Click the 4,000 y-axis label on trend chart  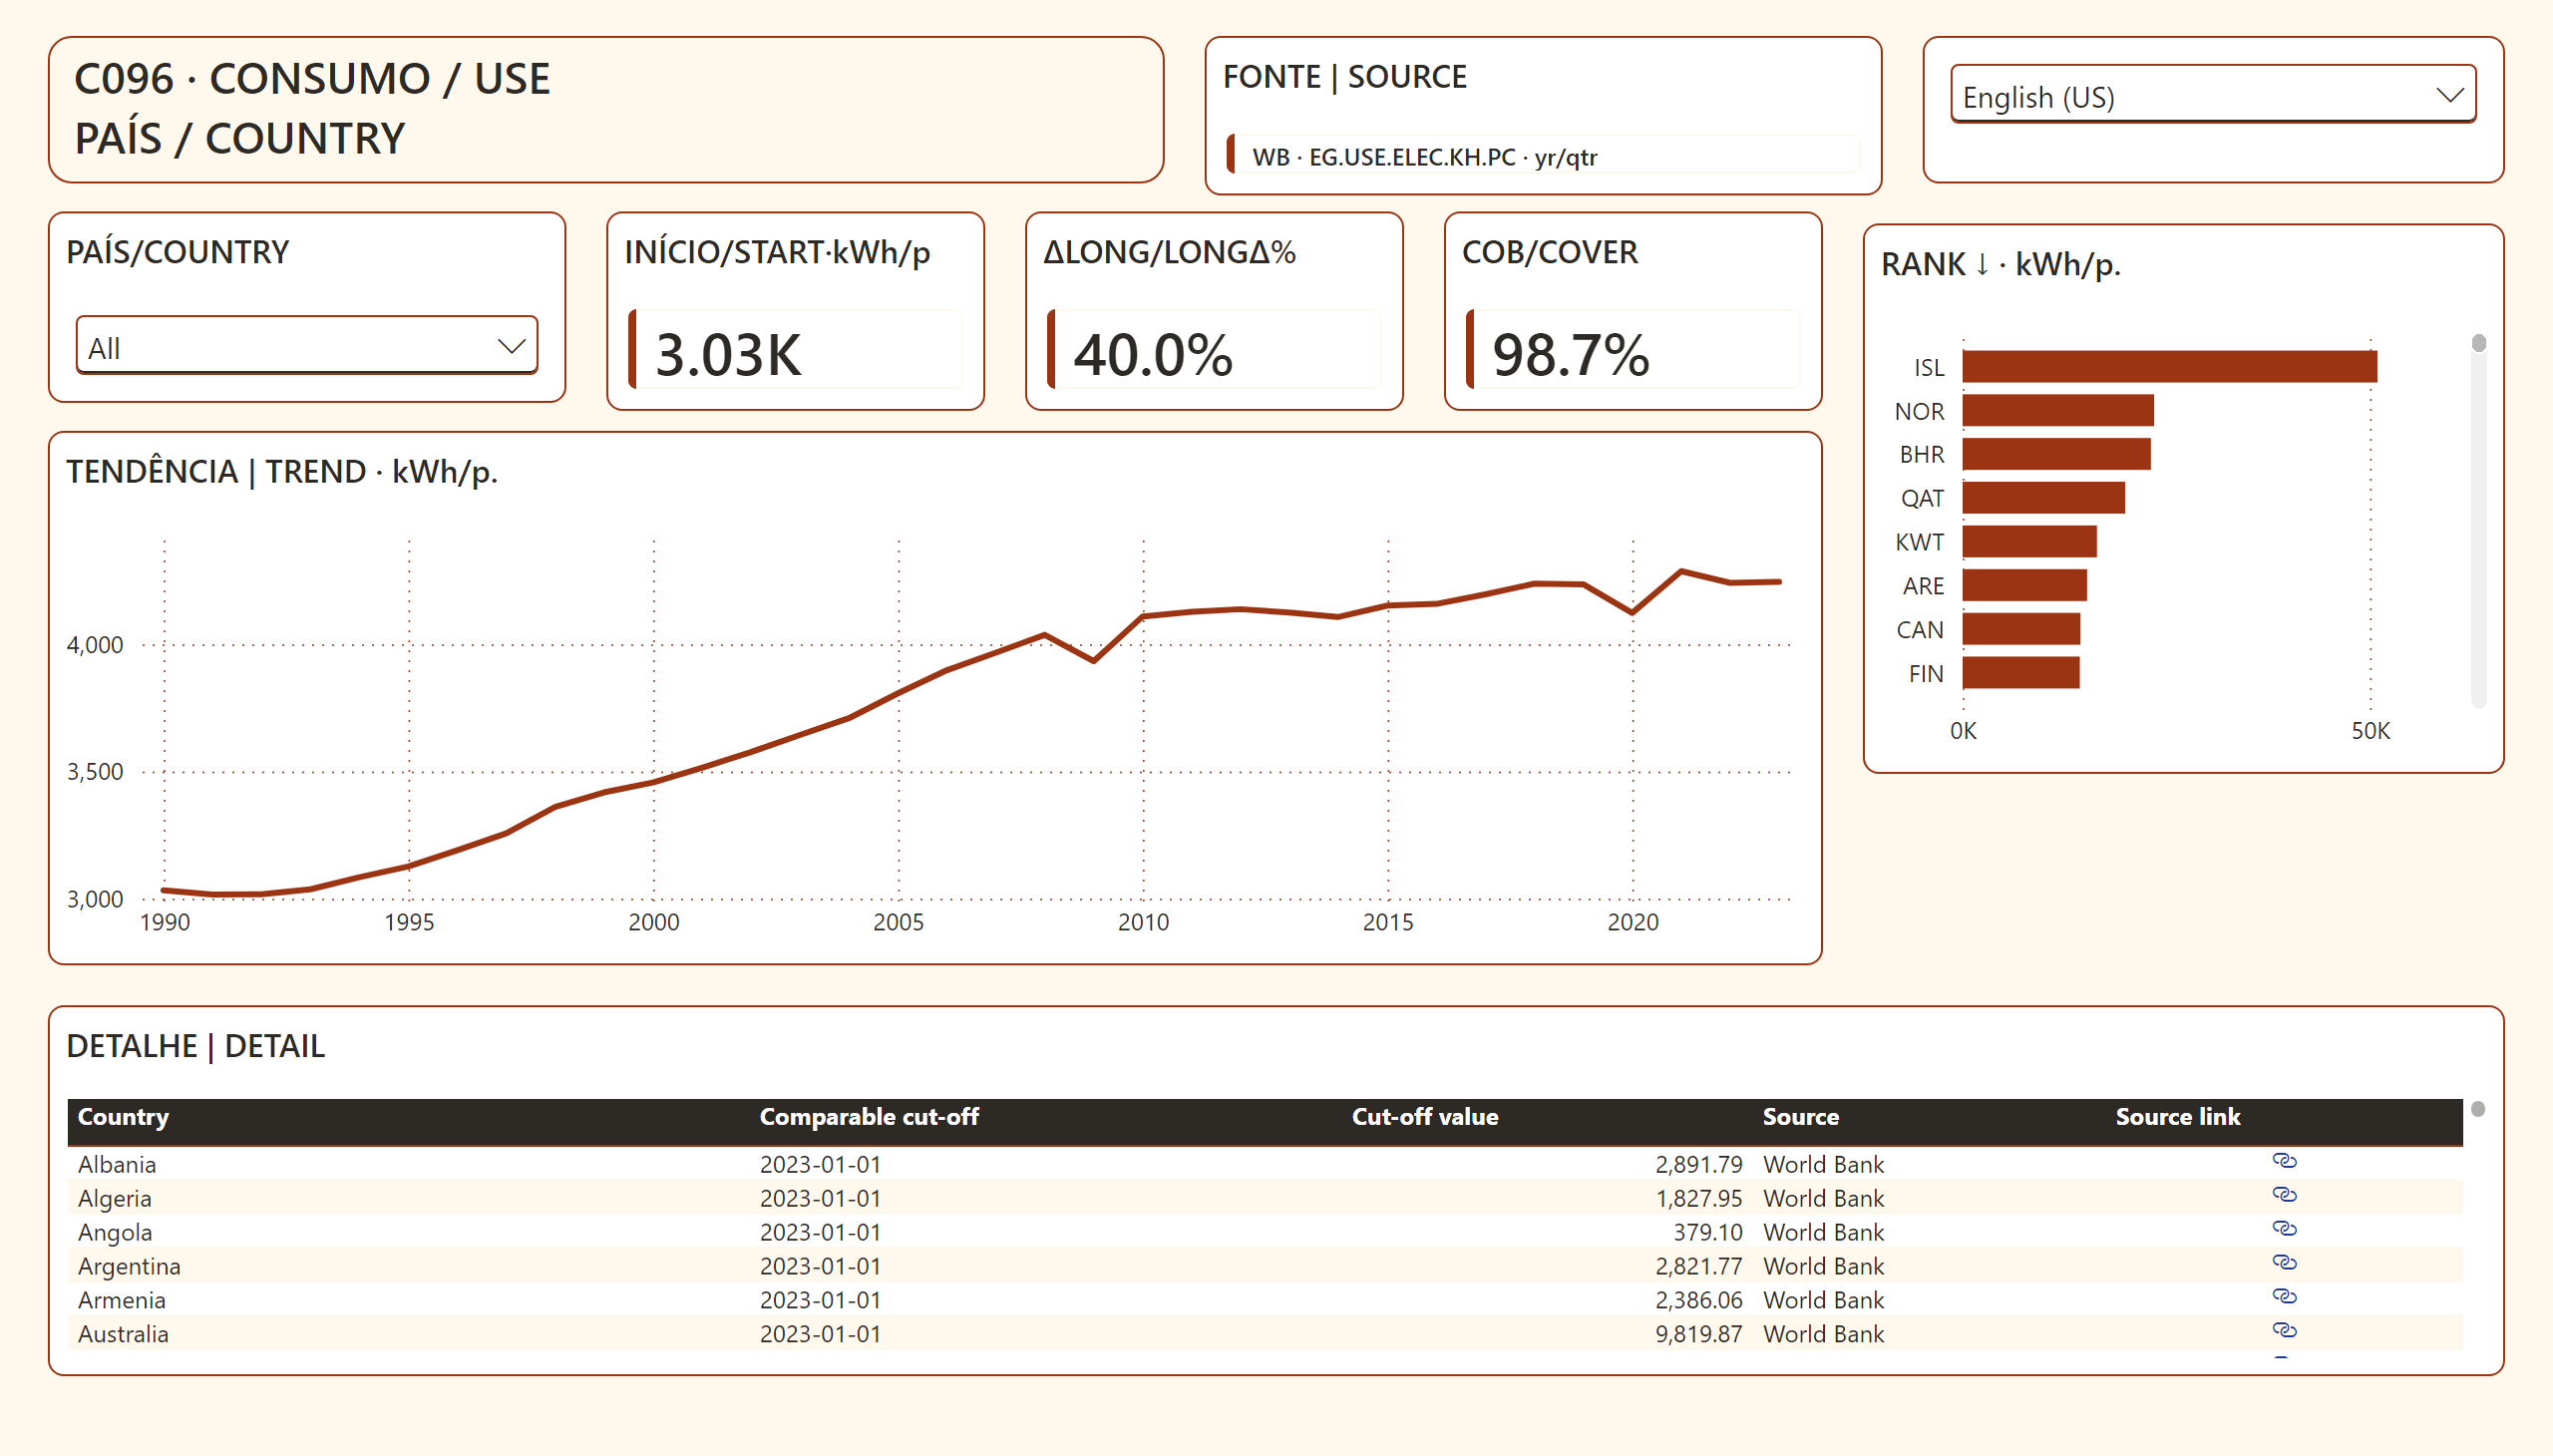(95, 645)
